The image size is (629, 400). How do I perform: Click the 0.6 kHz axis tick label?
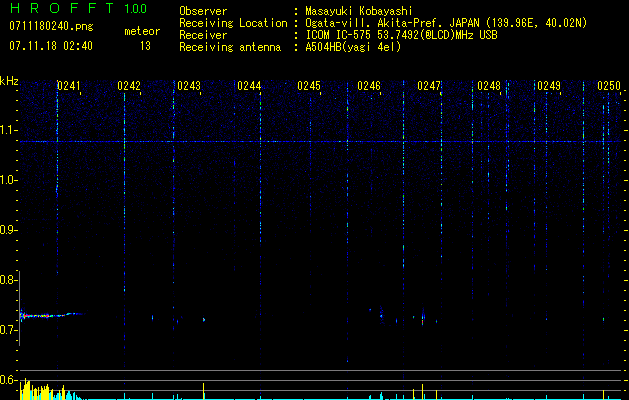tap(8, 380)
